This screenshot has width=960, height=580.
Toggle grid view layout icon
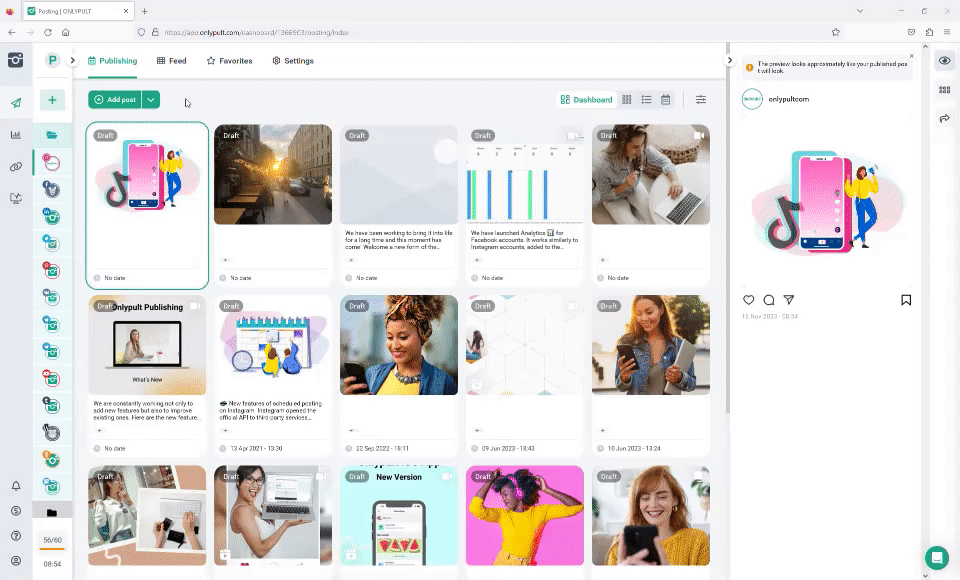tap(627, 100)
